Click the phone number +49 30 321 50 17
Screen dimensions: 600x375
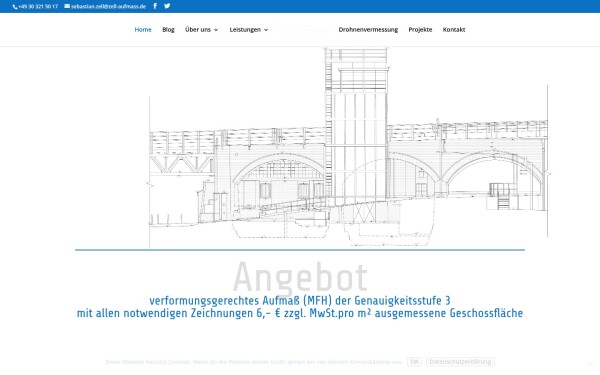(35, 7)
